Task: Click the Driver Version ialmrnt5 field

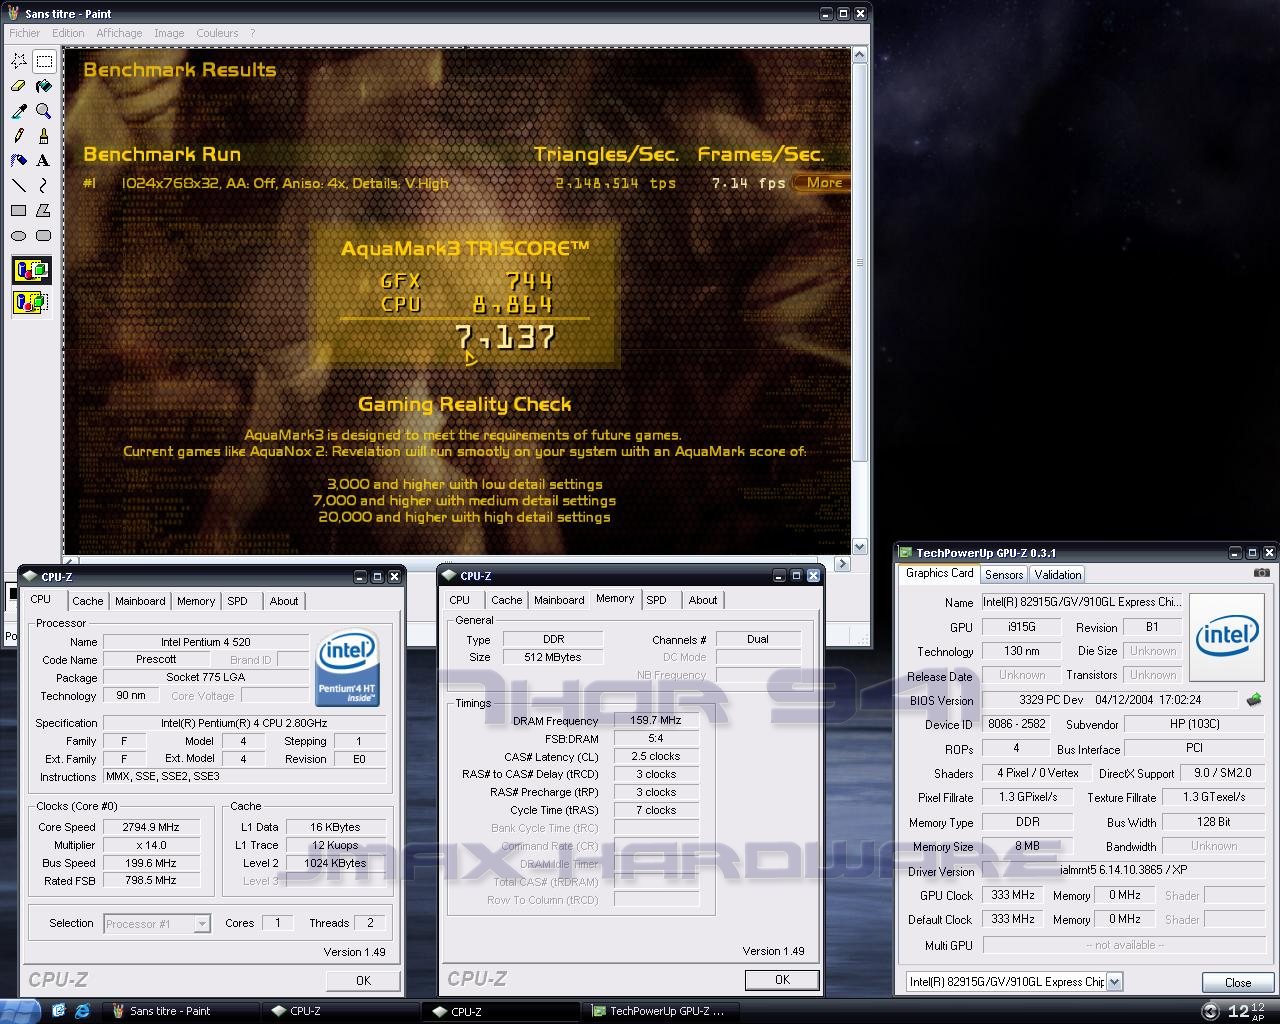Action: [x=1124, y=870]
